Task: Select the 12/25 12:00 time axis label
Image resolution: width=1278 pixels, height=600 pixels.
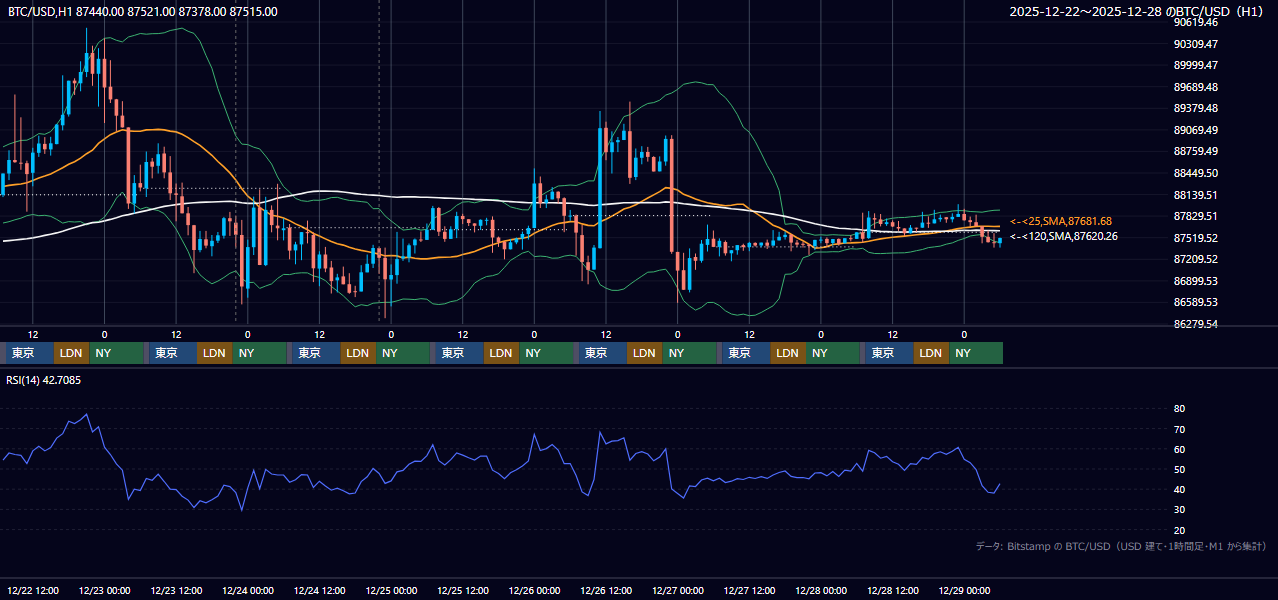Action: click(x=463, y=591)
